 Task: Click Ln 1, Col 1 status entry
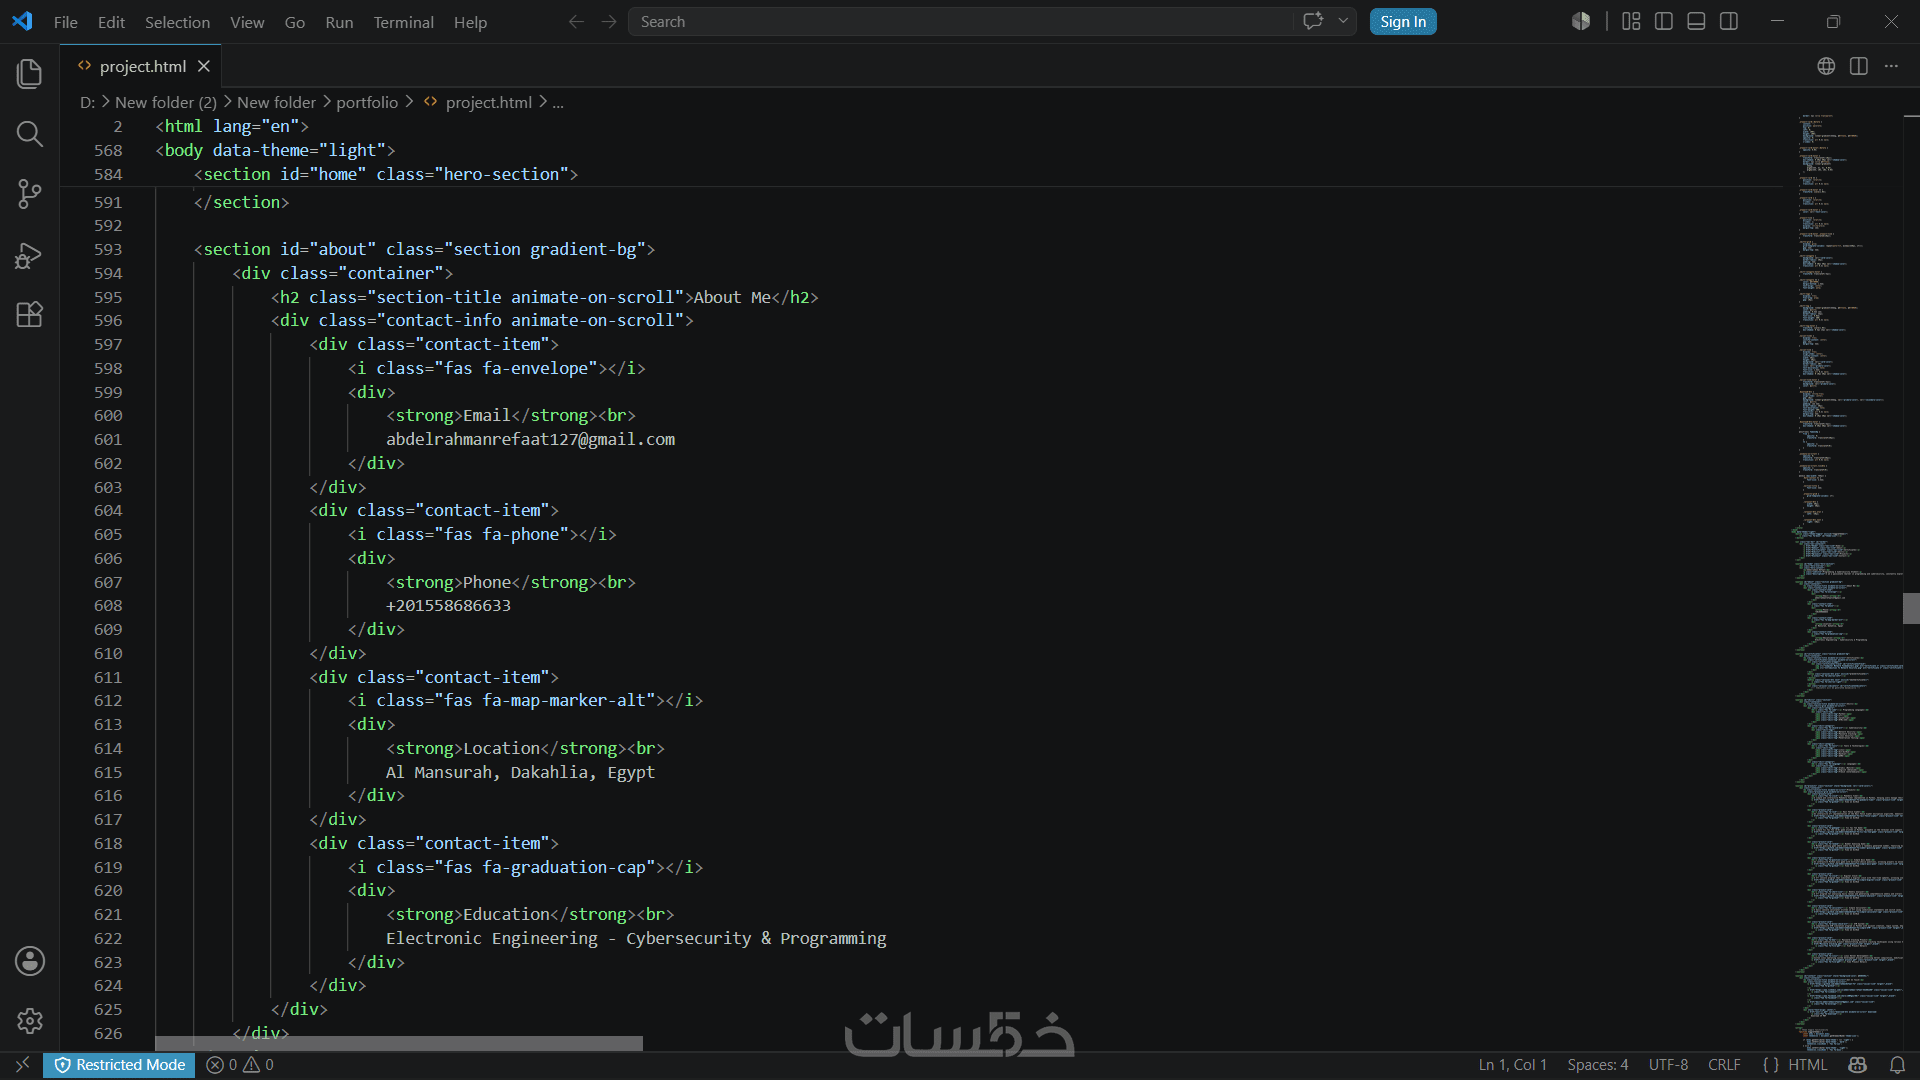1512,1065
